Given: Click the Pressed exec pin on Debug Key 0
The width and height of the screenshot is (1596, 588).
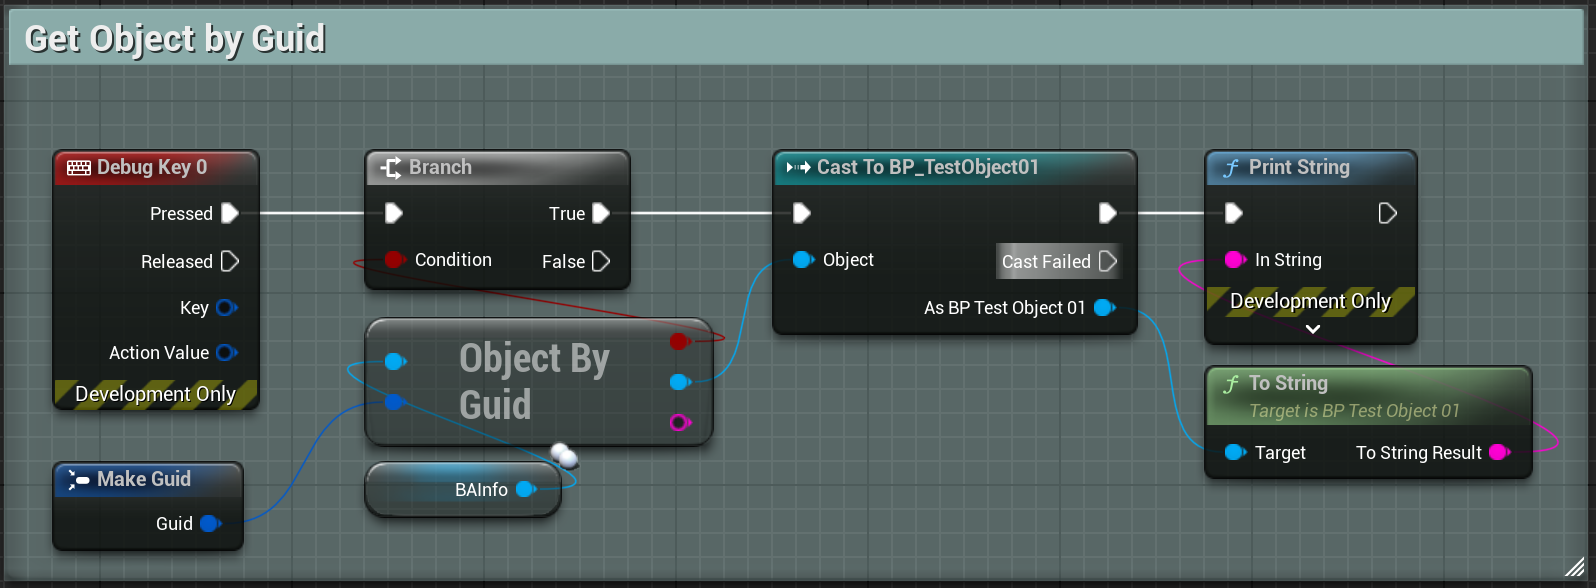Looking at the screenshot, I should pos(229,213).
